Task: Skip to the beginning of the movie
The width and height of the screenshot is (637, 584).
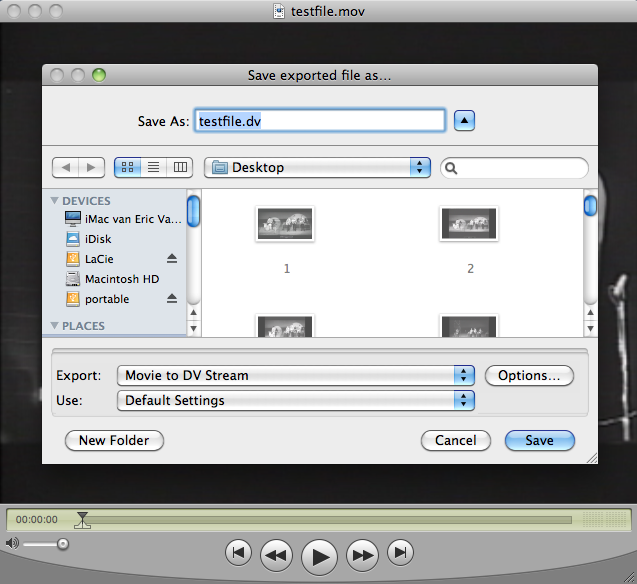Action: (x=238, y=552)
